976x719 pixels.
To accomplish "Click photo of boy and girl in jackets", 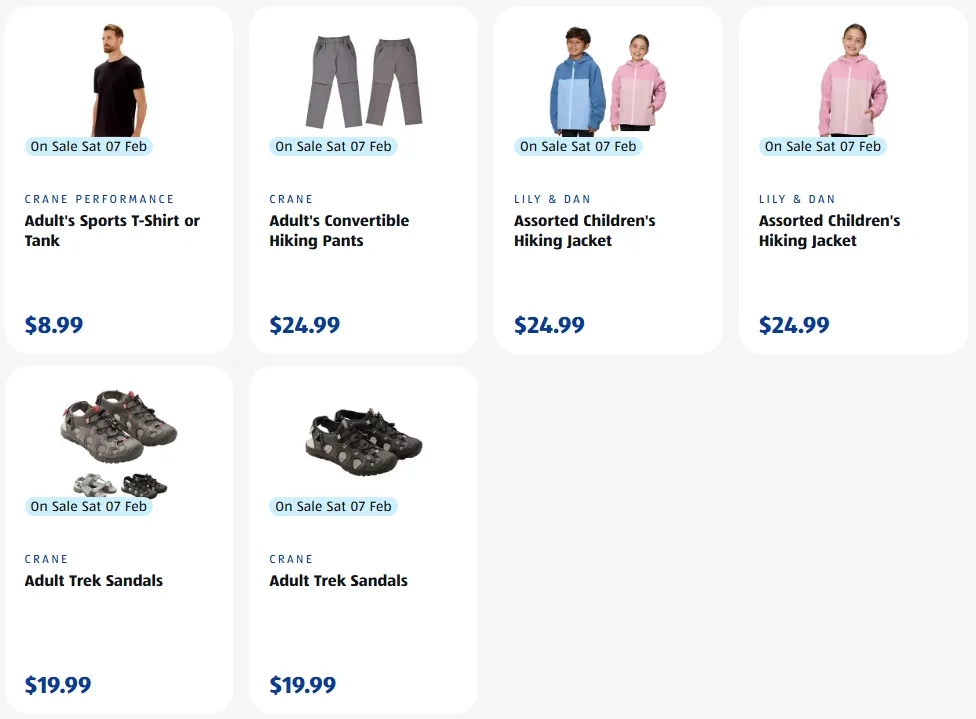I will click(x=607, y=82).
